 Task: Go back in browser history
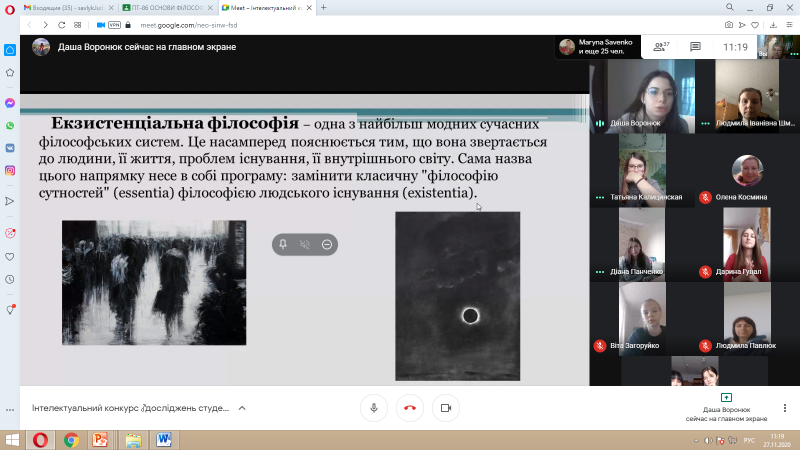tap(30, 25)
